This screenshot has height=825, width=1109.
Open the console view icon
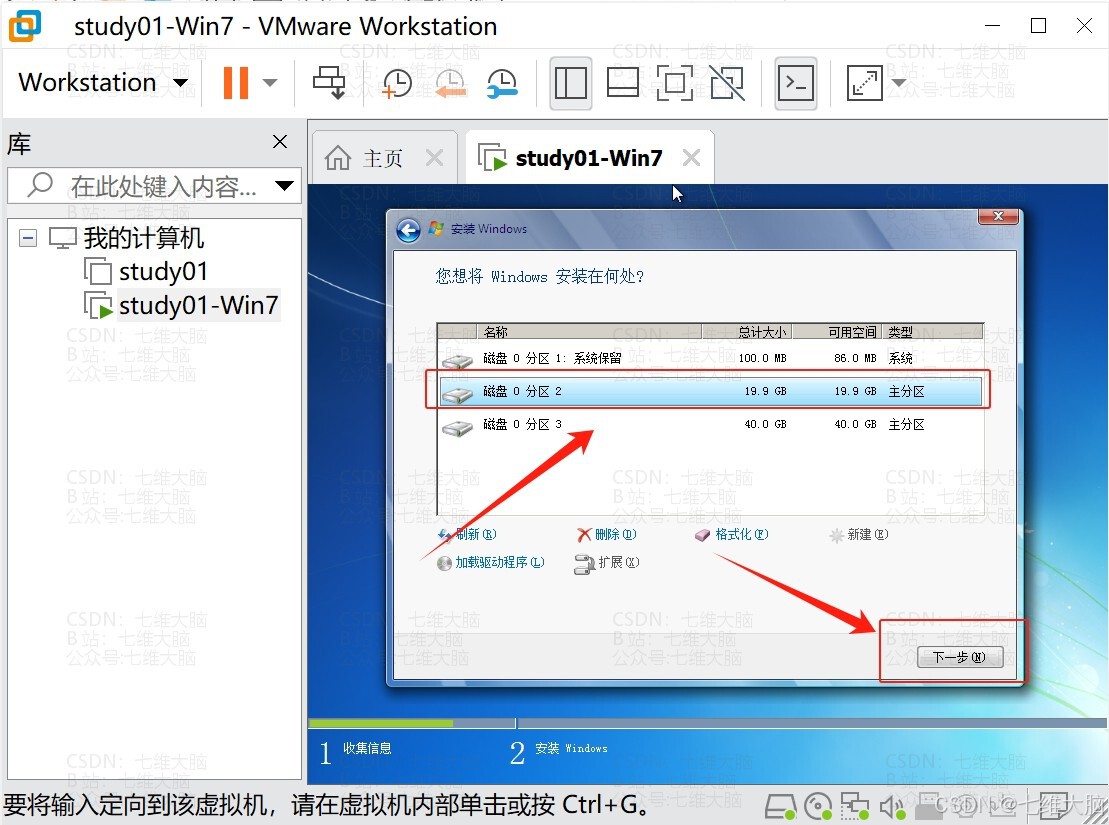point(796,83)
